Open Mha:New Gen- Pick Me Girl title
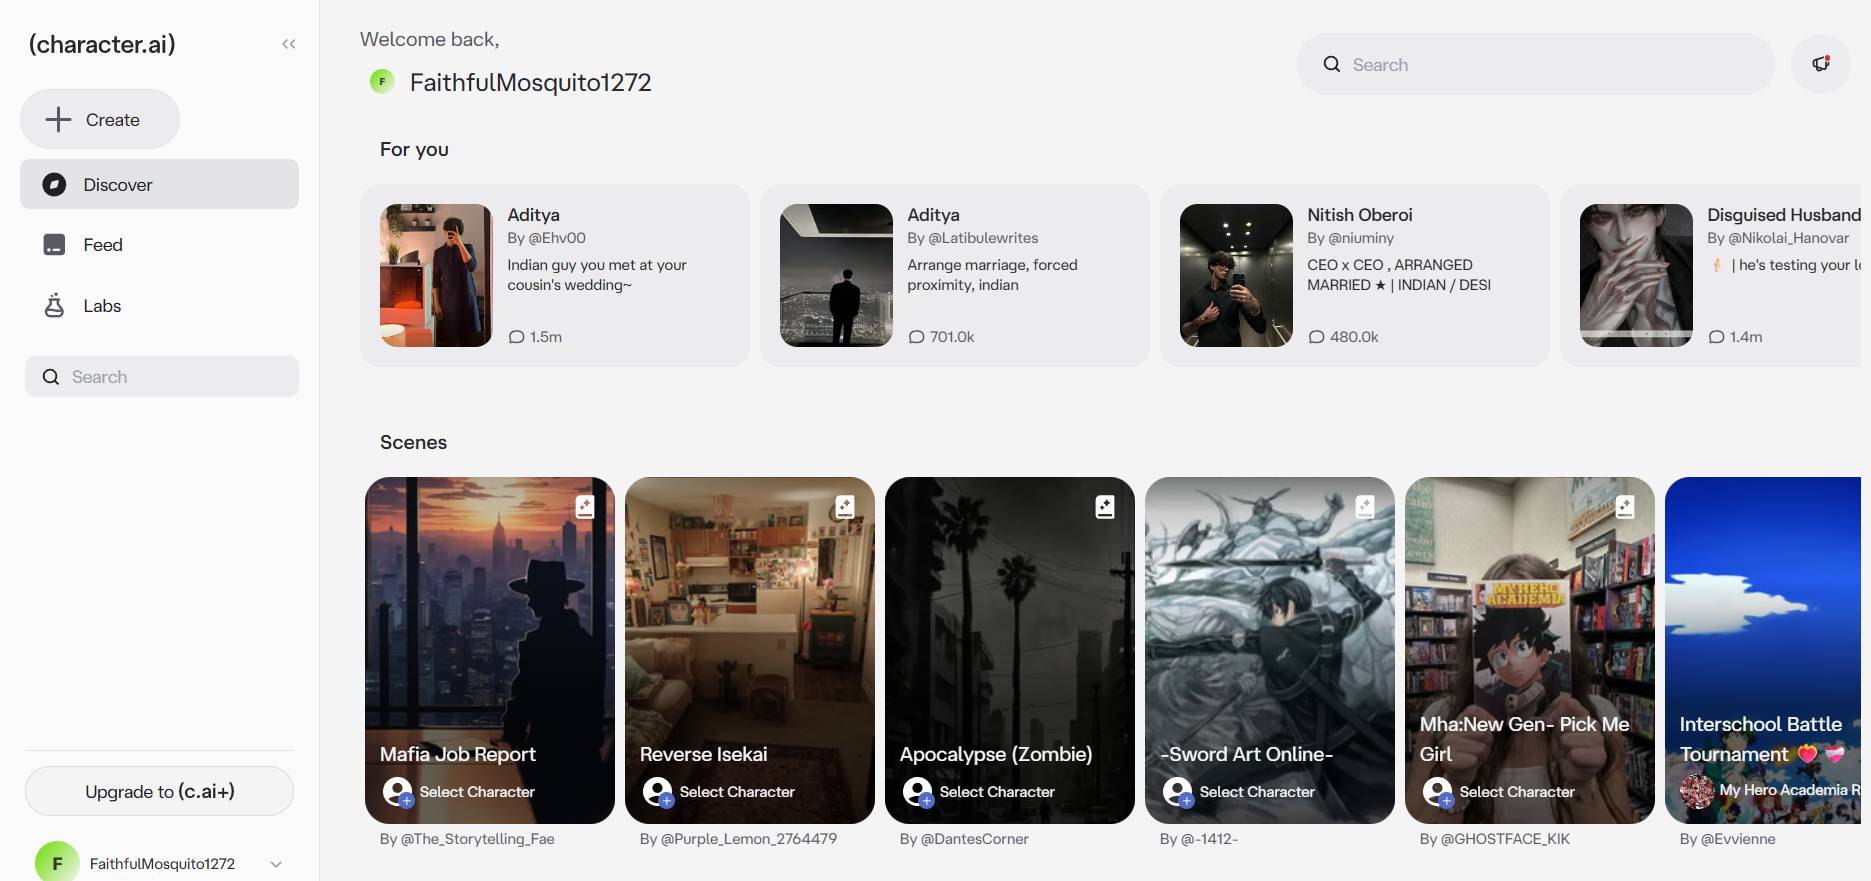This screenshot has width=1871, height=881. pos(1525,739)
